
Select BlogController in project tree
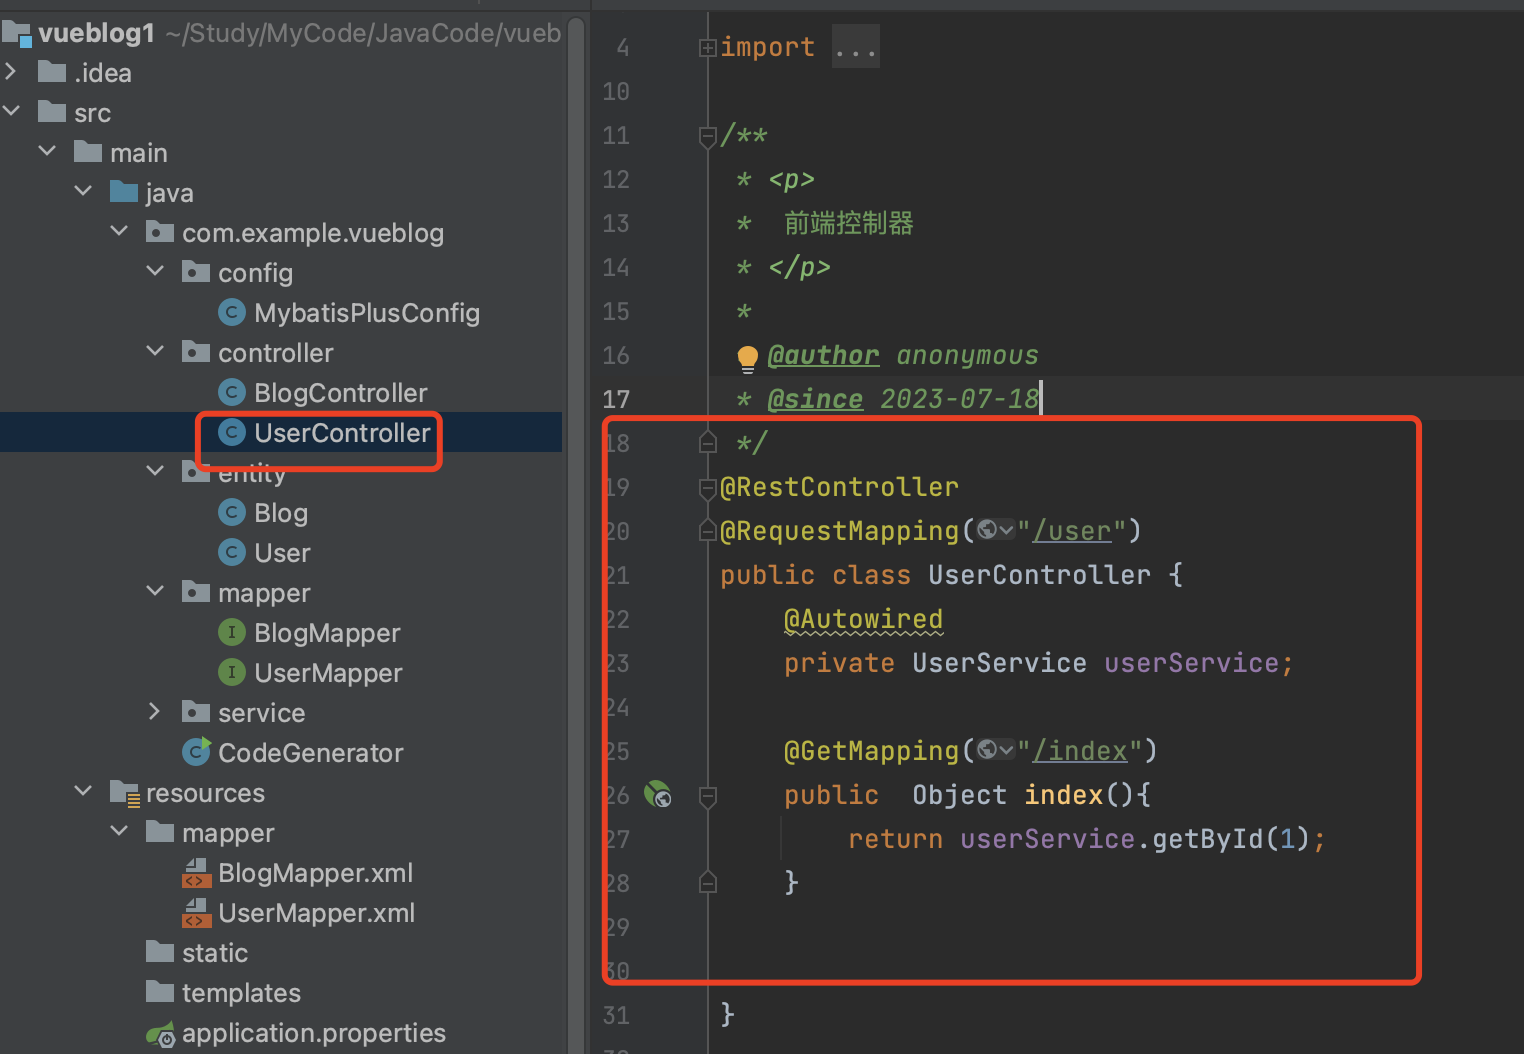(x=340, y=393)
